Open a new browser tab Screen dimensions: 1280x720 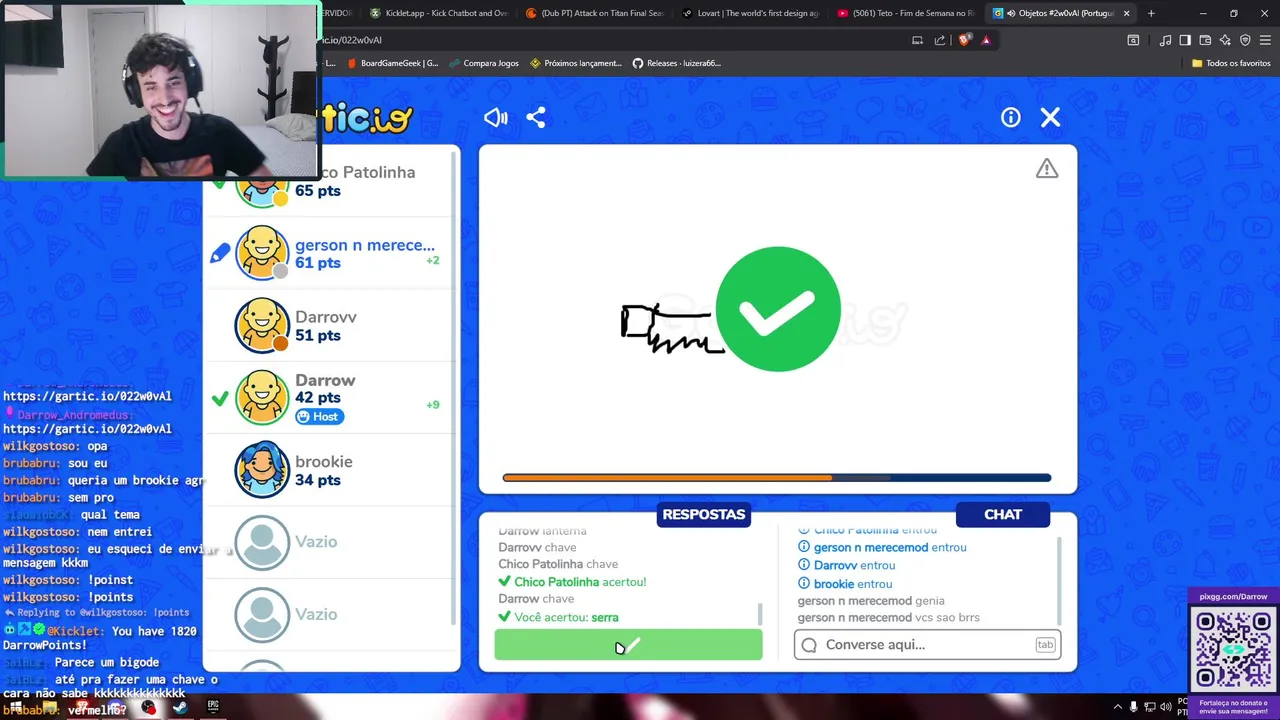(x=1151, y=13)
